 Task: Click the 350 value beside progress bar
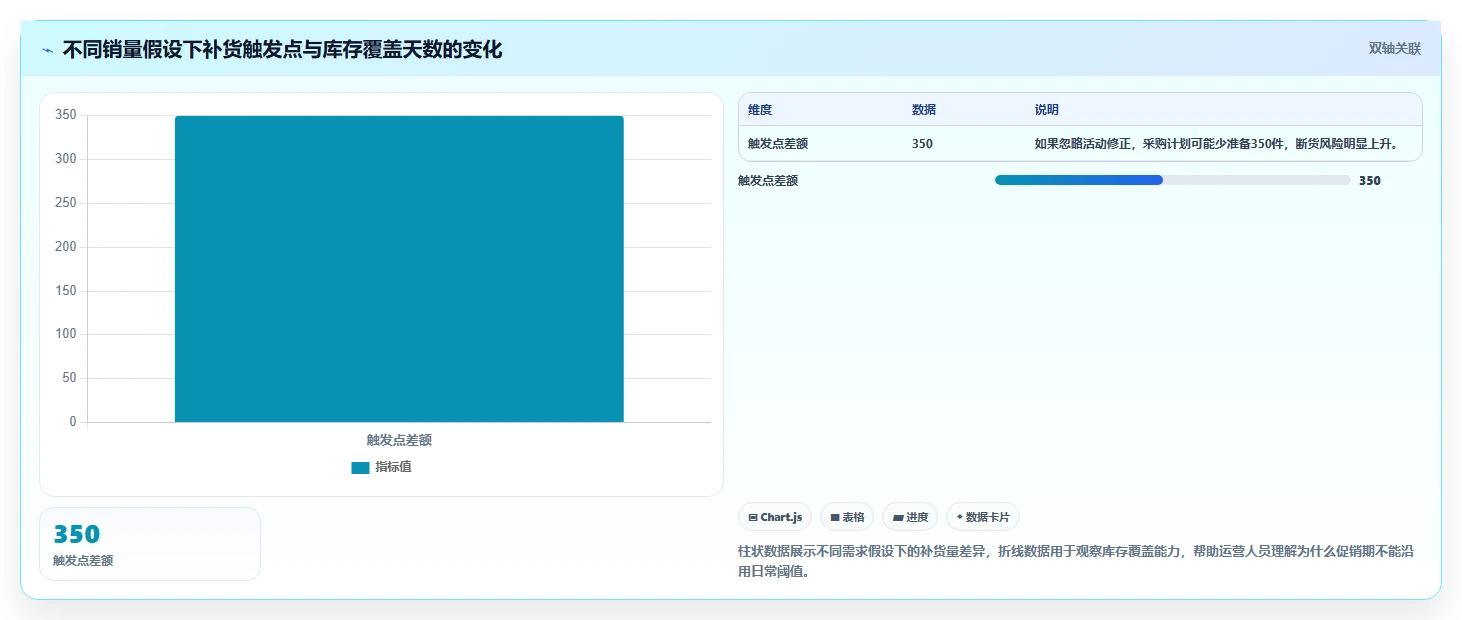[x=1370, y=181]
